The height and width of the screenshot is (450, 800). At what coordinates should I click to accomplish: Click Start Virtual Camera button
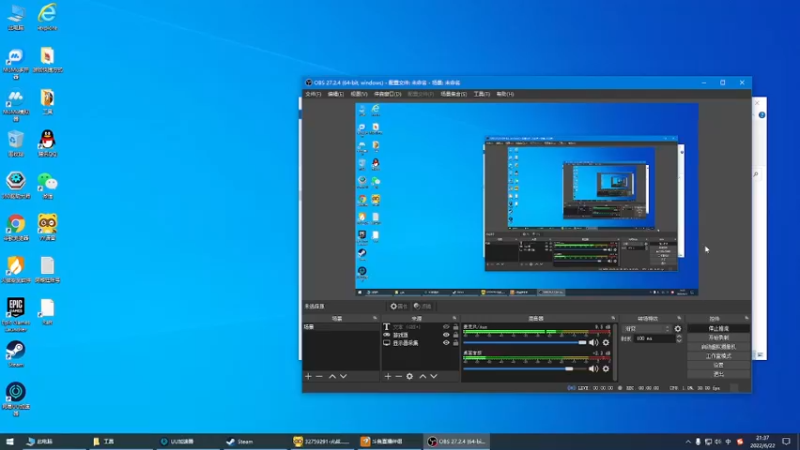718,347
